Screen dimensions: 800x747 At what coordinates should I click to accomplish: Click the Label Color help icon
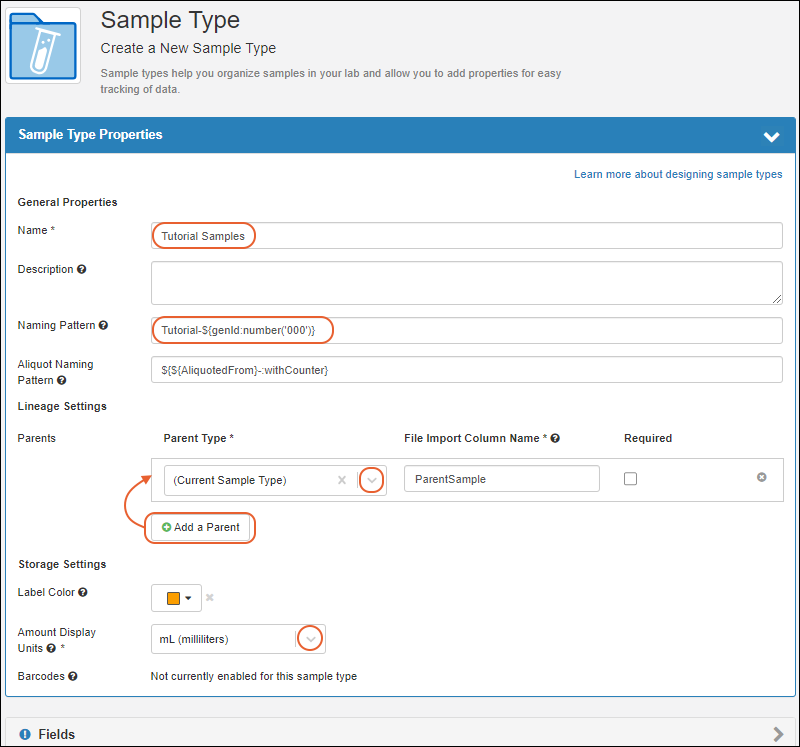[x=83, y=592]
